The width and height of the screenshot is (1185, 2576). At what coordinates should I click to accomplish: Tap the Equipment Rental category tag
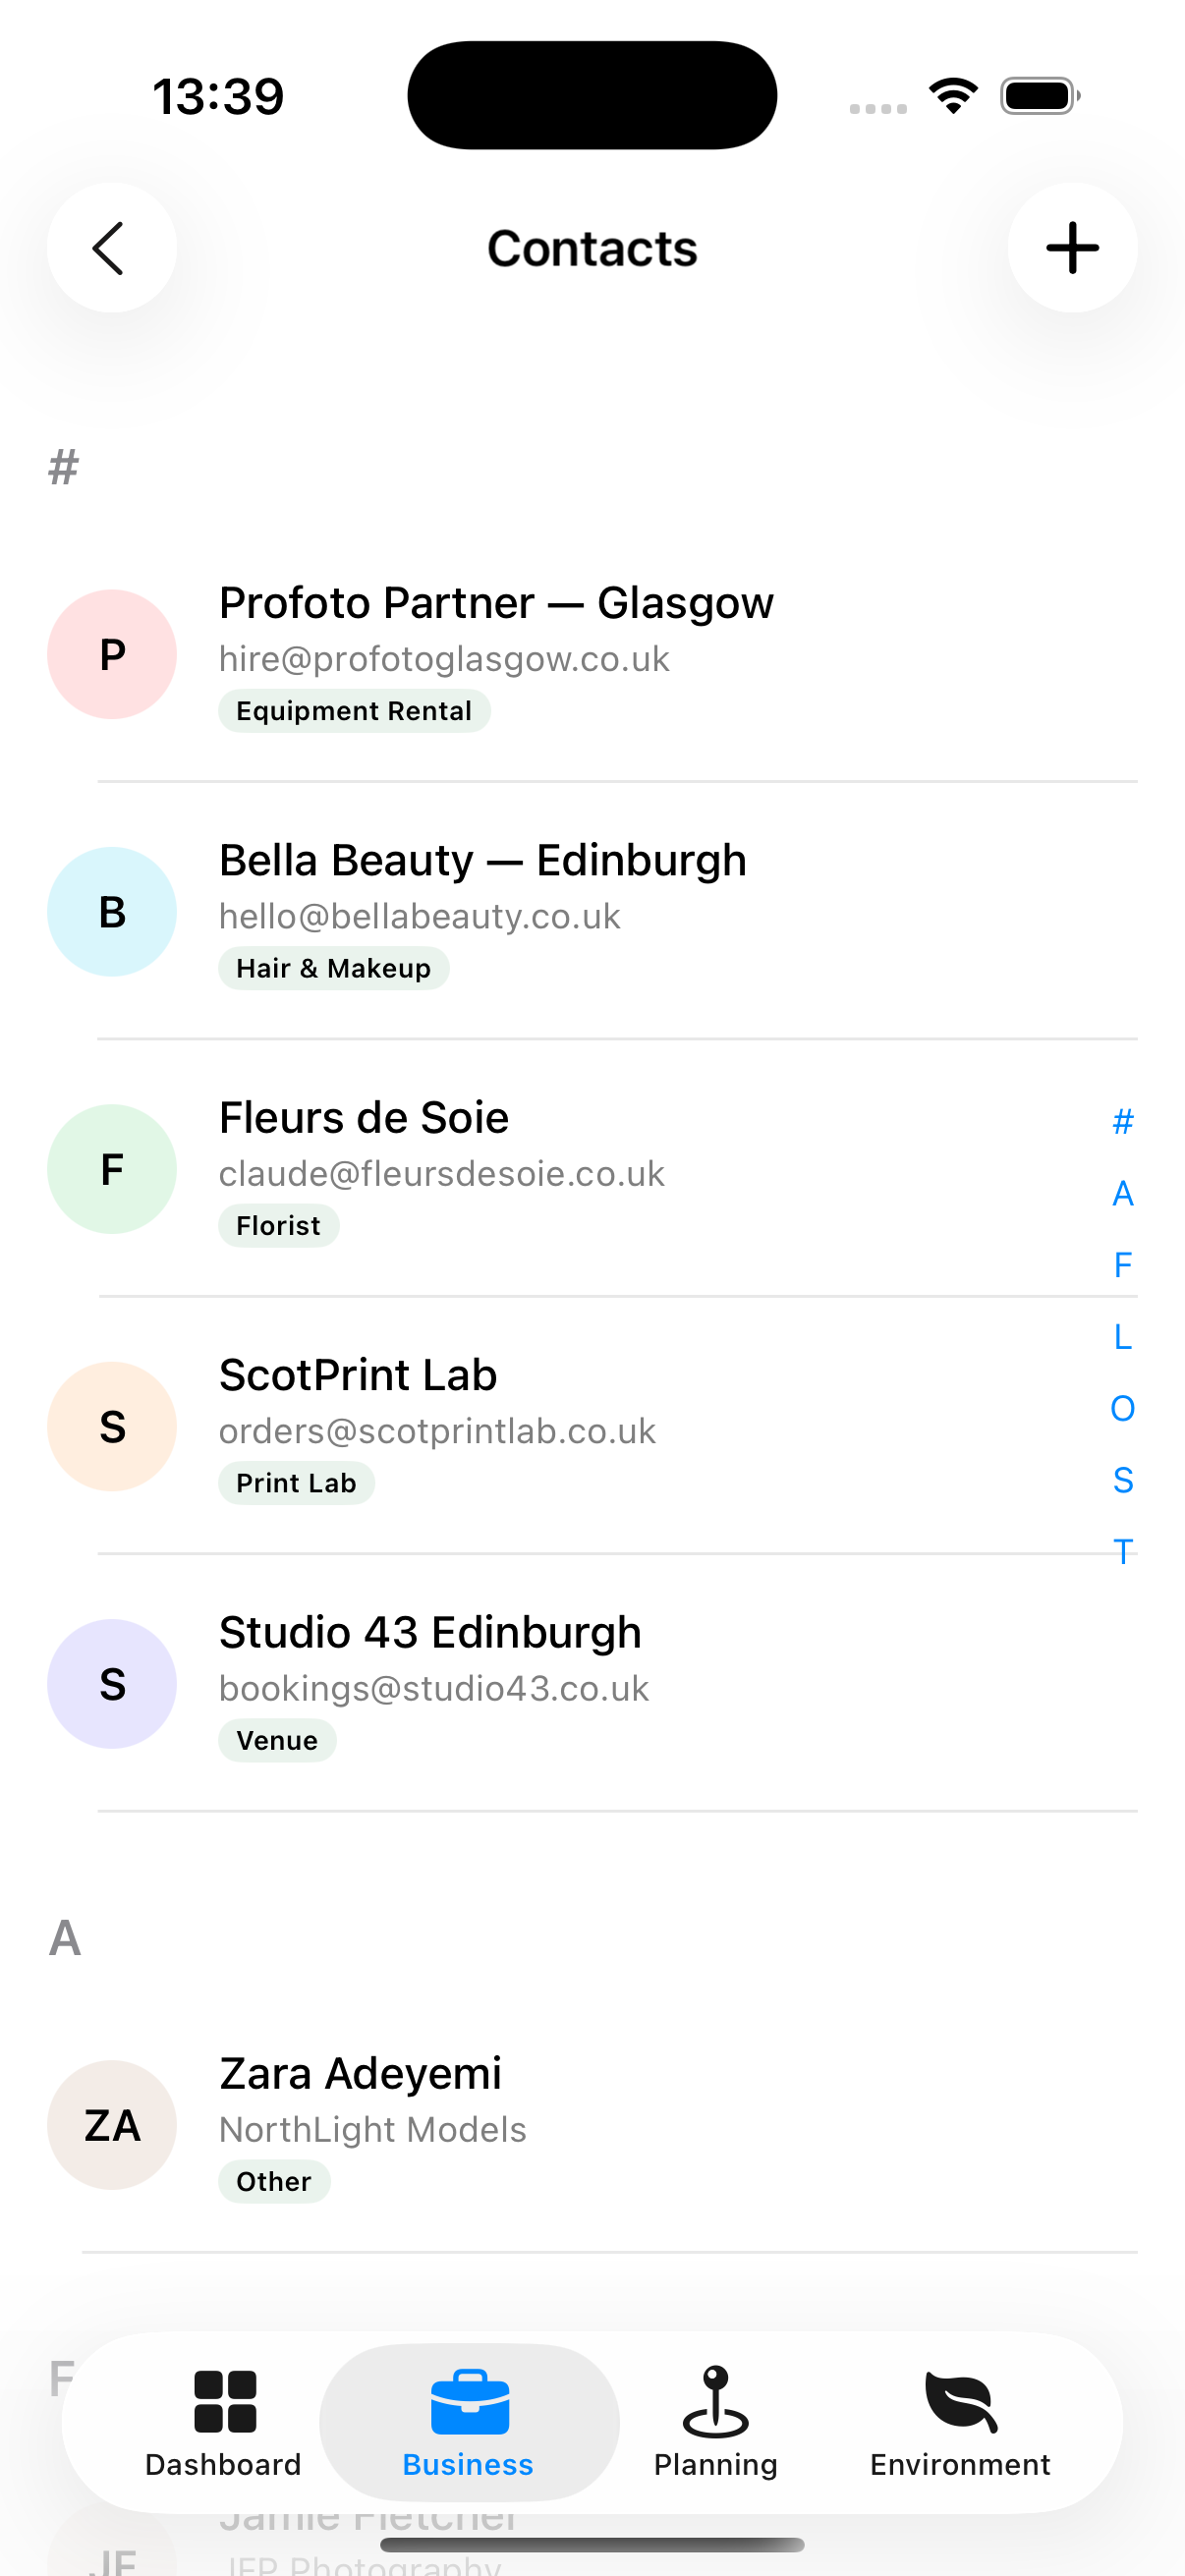[x=354, y=711]
